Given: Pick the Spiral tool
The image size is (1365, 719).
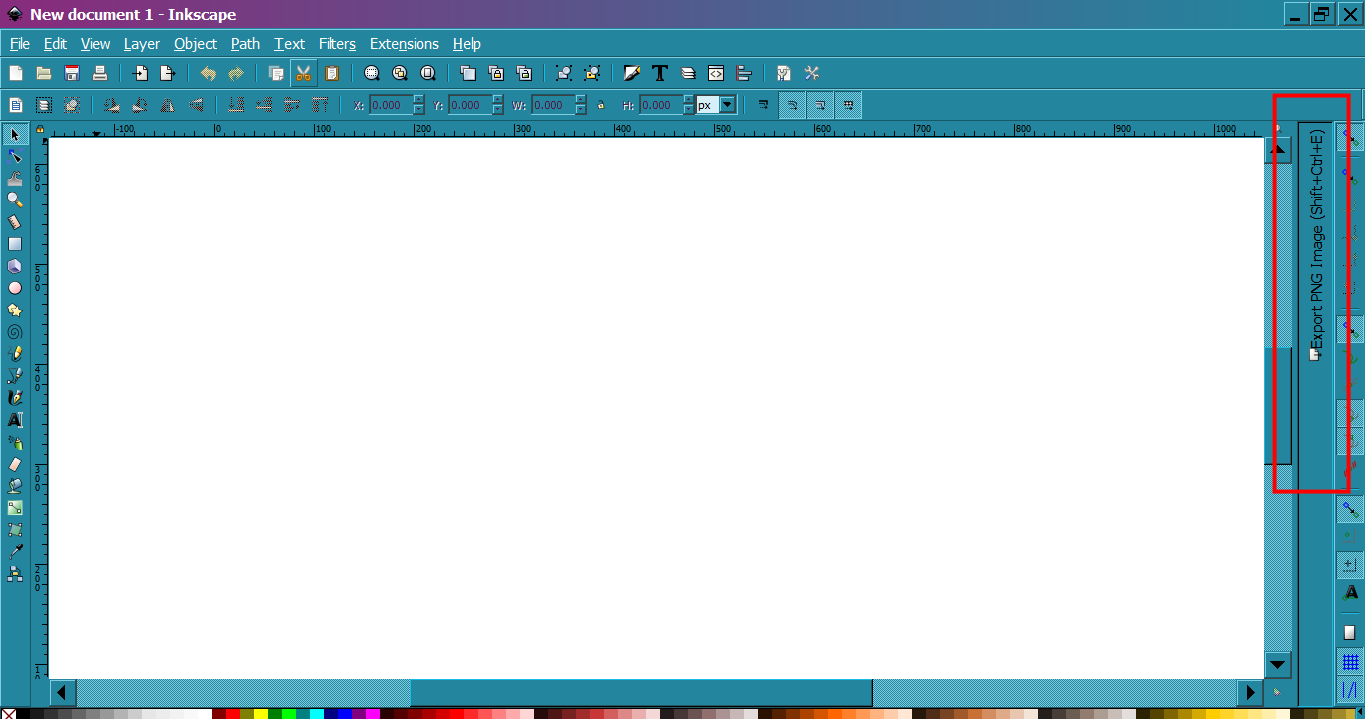Looking at the screenshot, I should click(15, 332).
